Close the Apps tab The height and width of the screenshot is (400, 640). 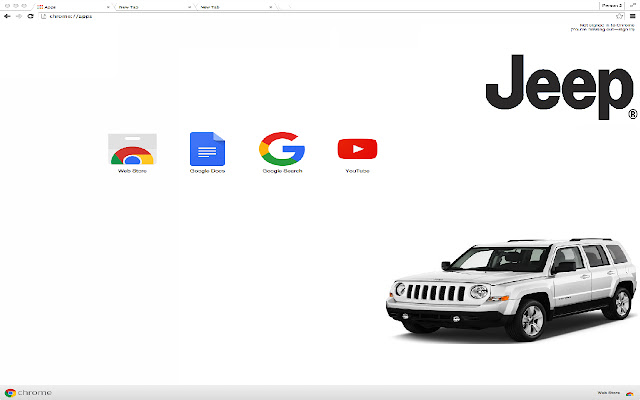pyautogui.click(x=108, y=7)
